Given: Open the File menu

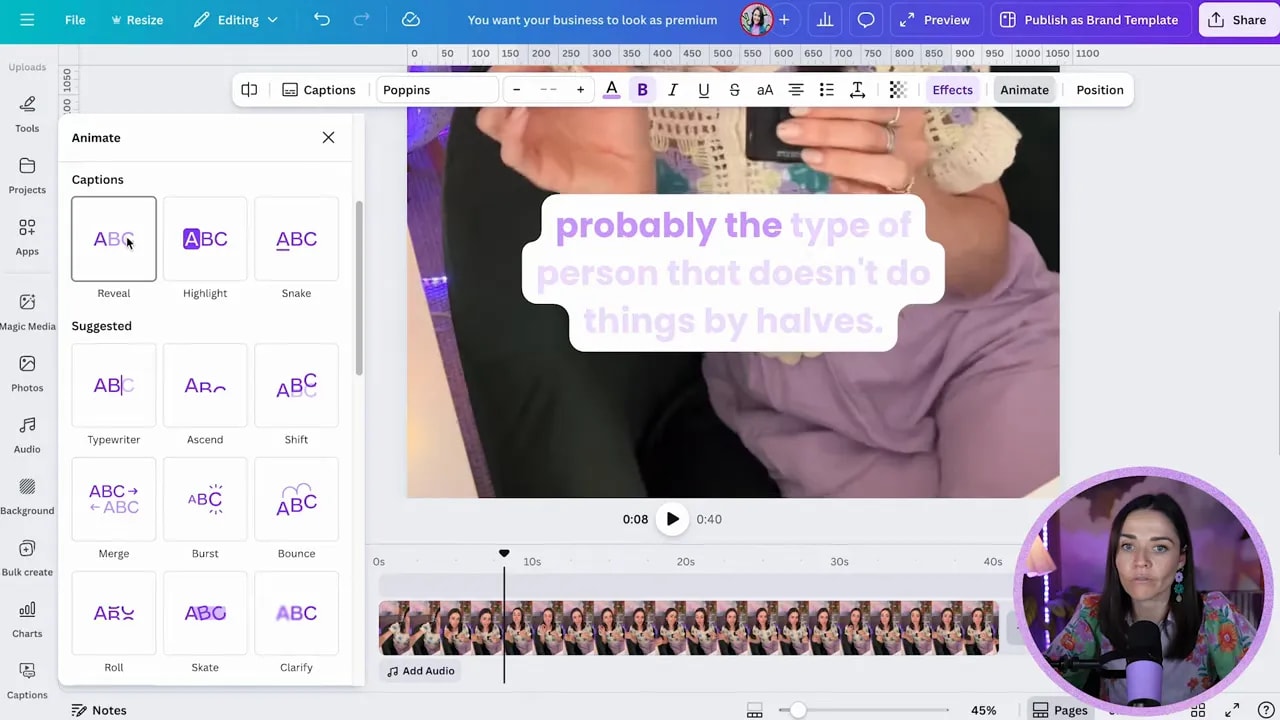Looking at the screenshot, I should coord(75,20).
